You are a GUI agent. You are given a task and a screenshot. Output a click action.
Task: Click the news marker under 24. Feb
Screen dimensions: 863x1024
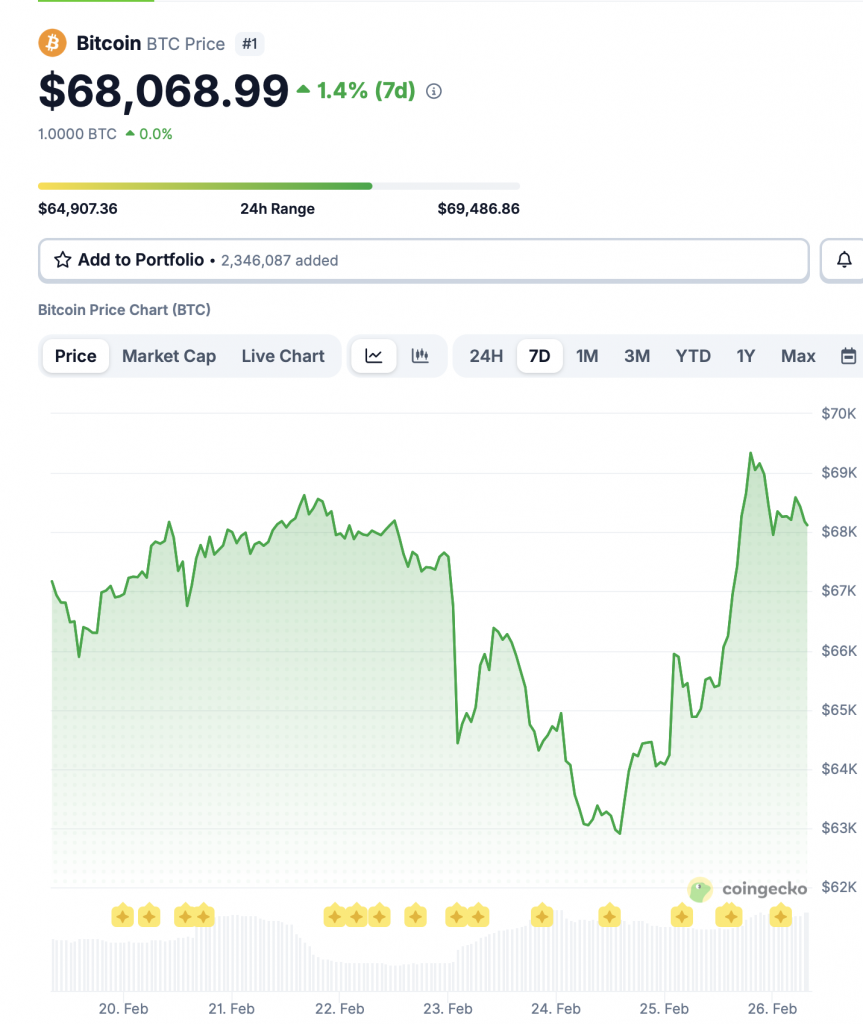[x=542, y=915]
